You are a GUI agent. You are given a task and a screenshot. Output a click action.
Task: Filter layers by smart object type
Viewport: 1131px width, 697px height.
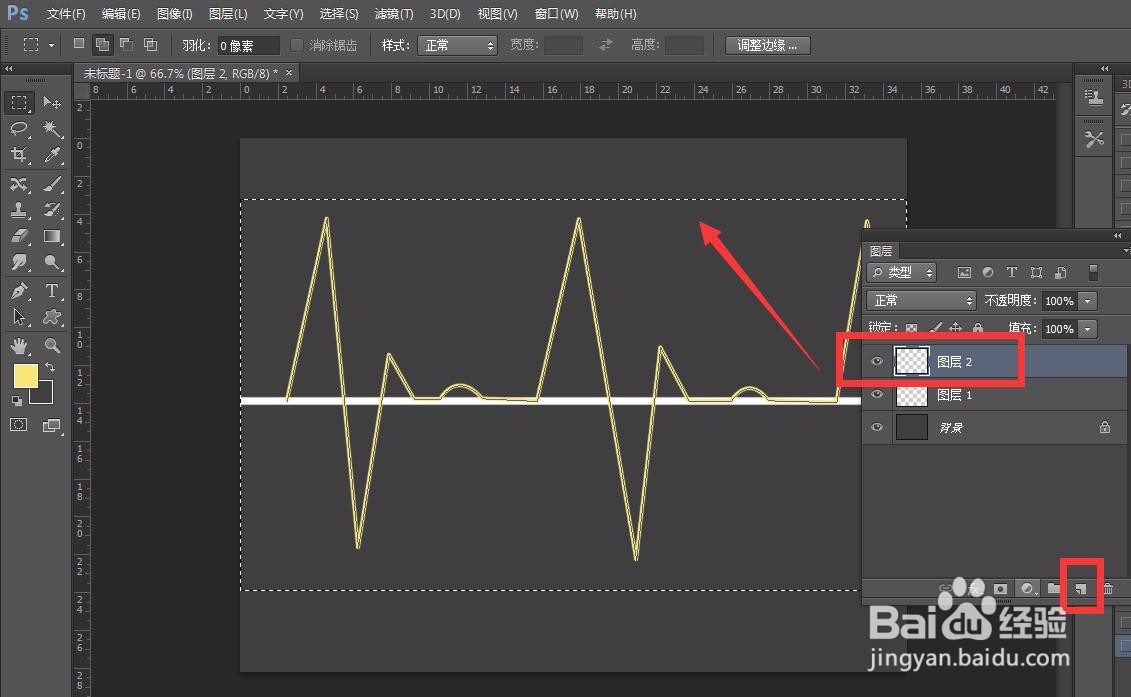[x=1060, y=273]
